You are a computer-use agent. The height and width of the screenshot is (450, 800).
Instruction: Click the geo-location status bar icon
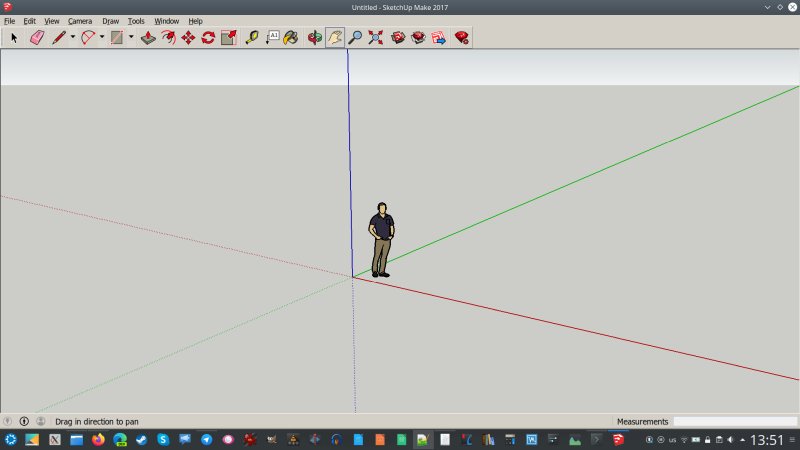point(7,421)
